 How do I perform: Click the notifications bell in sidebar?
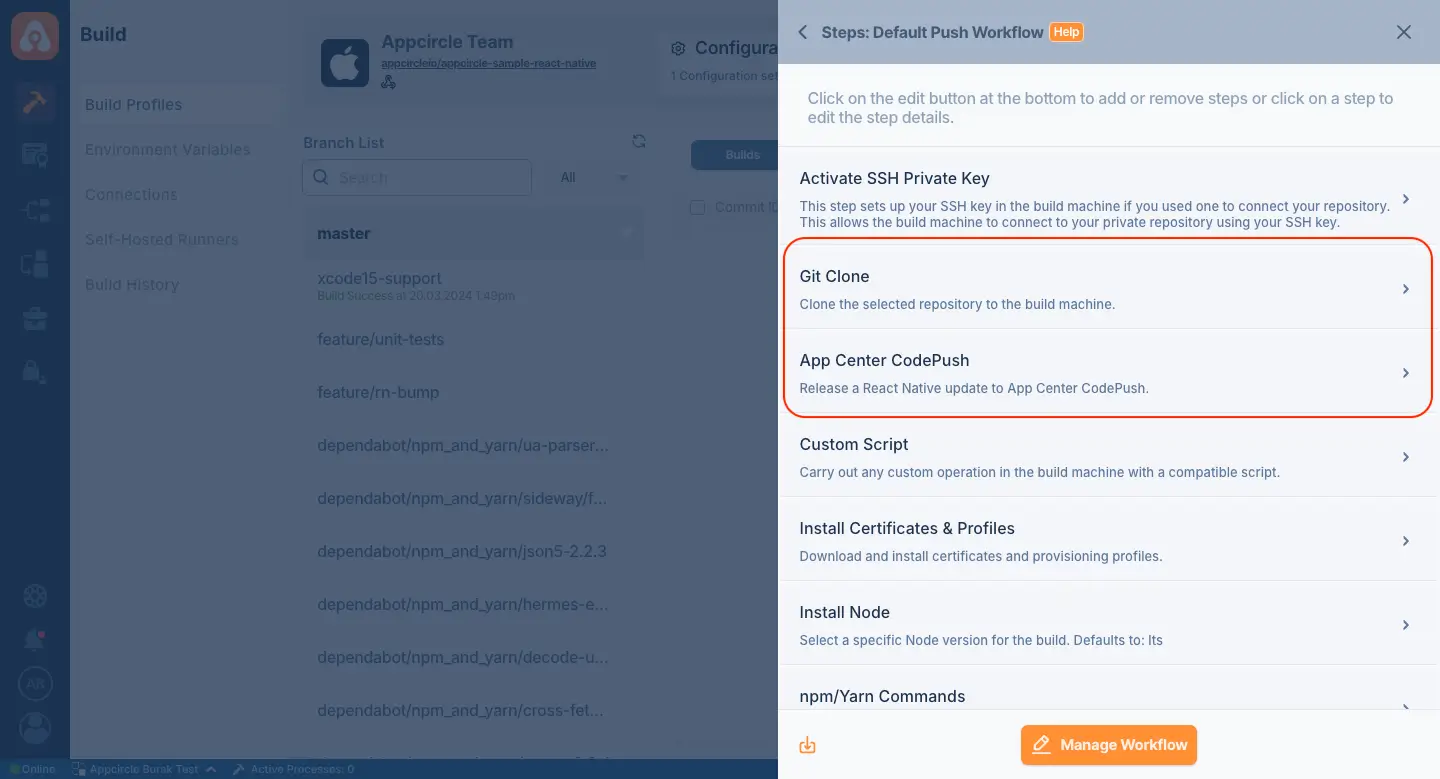pos(35,640)
